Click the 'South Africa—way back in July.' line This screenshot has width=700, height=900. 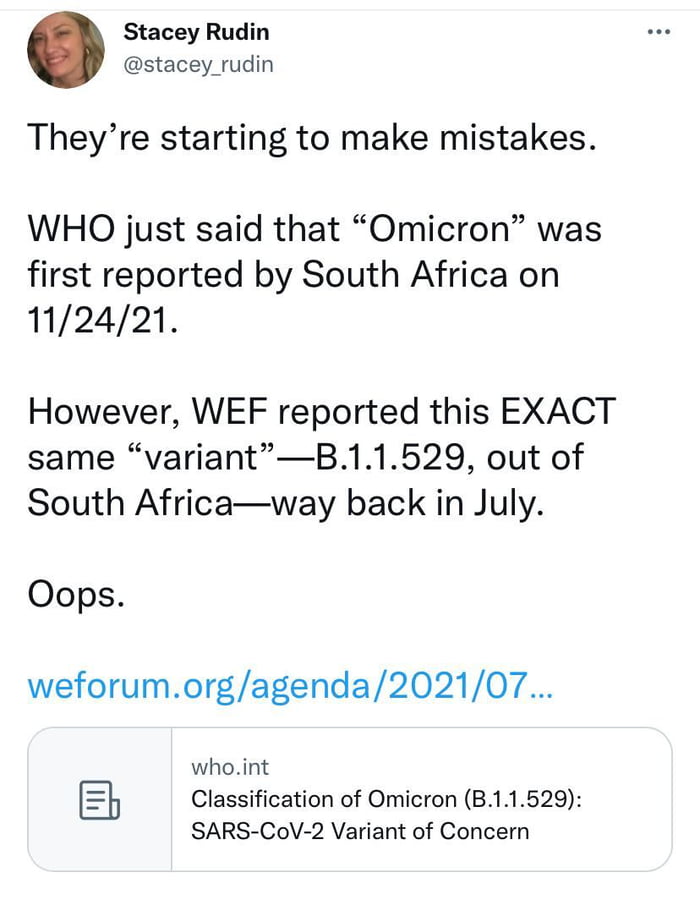click(x=286, y=502)
